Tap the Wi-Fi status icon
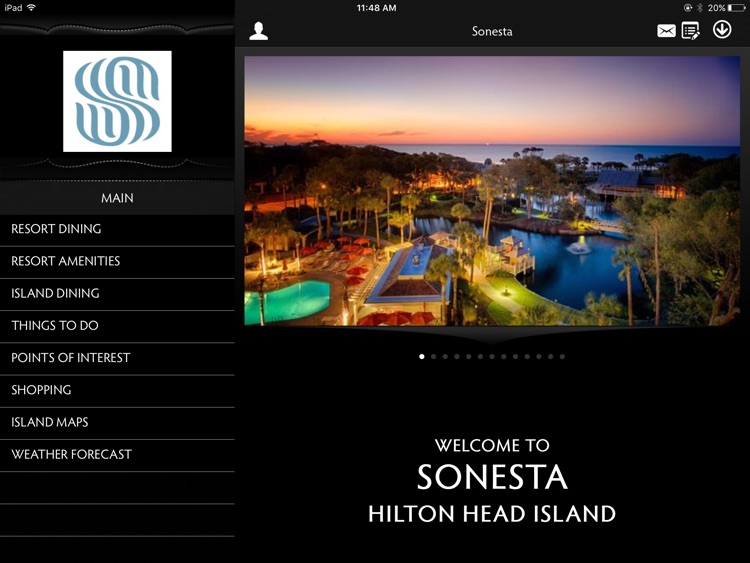 [32, 8]
